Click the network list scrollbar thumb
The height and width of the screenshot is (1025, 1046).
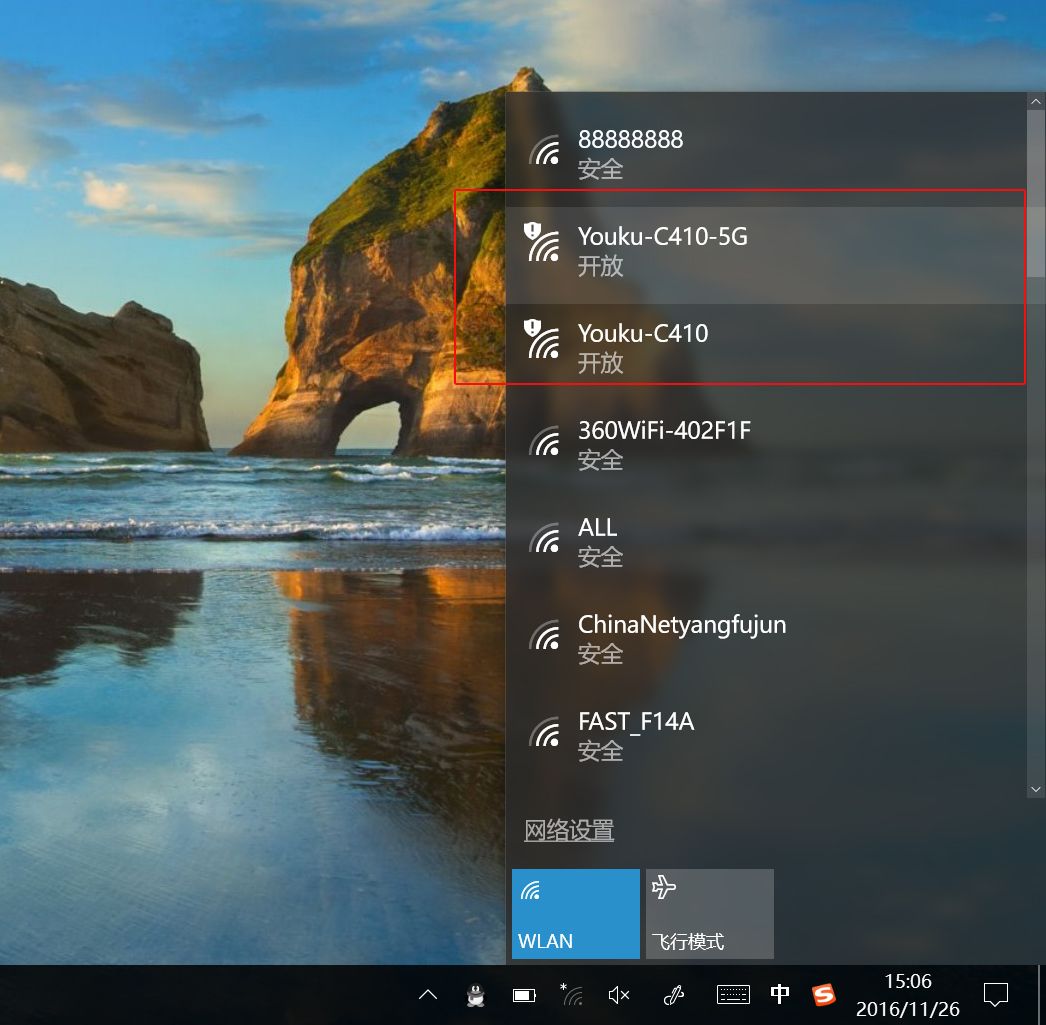click(1035, 193)
